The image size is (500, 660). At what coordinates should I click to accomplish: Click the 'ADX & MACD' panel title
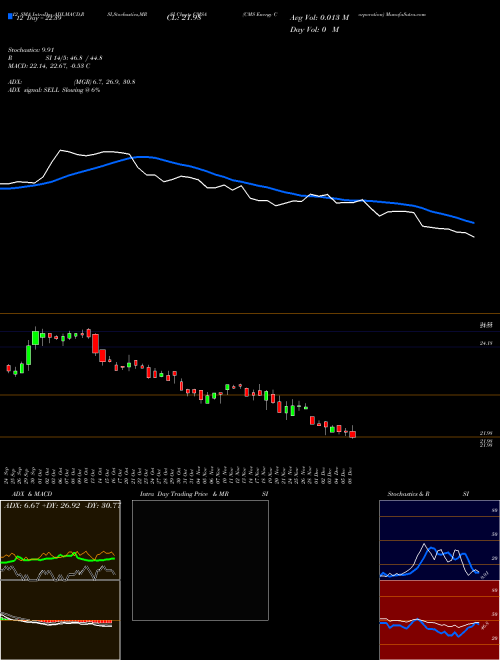(x=32, y=494)
